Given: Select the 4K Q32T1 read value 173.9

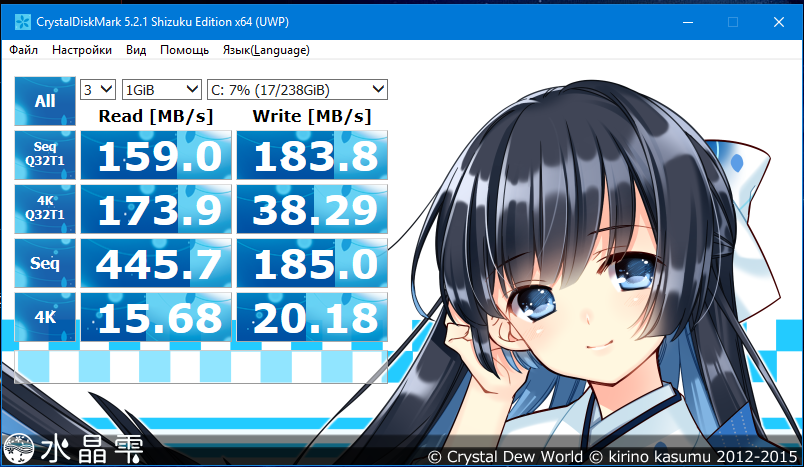Looking at the screenshot, I should pos(156,209).
